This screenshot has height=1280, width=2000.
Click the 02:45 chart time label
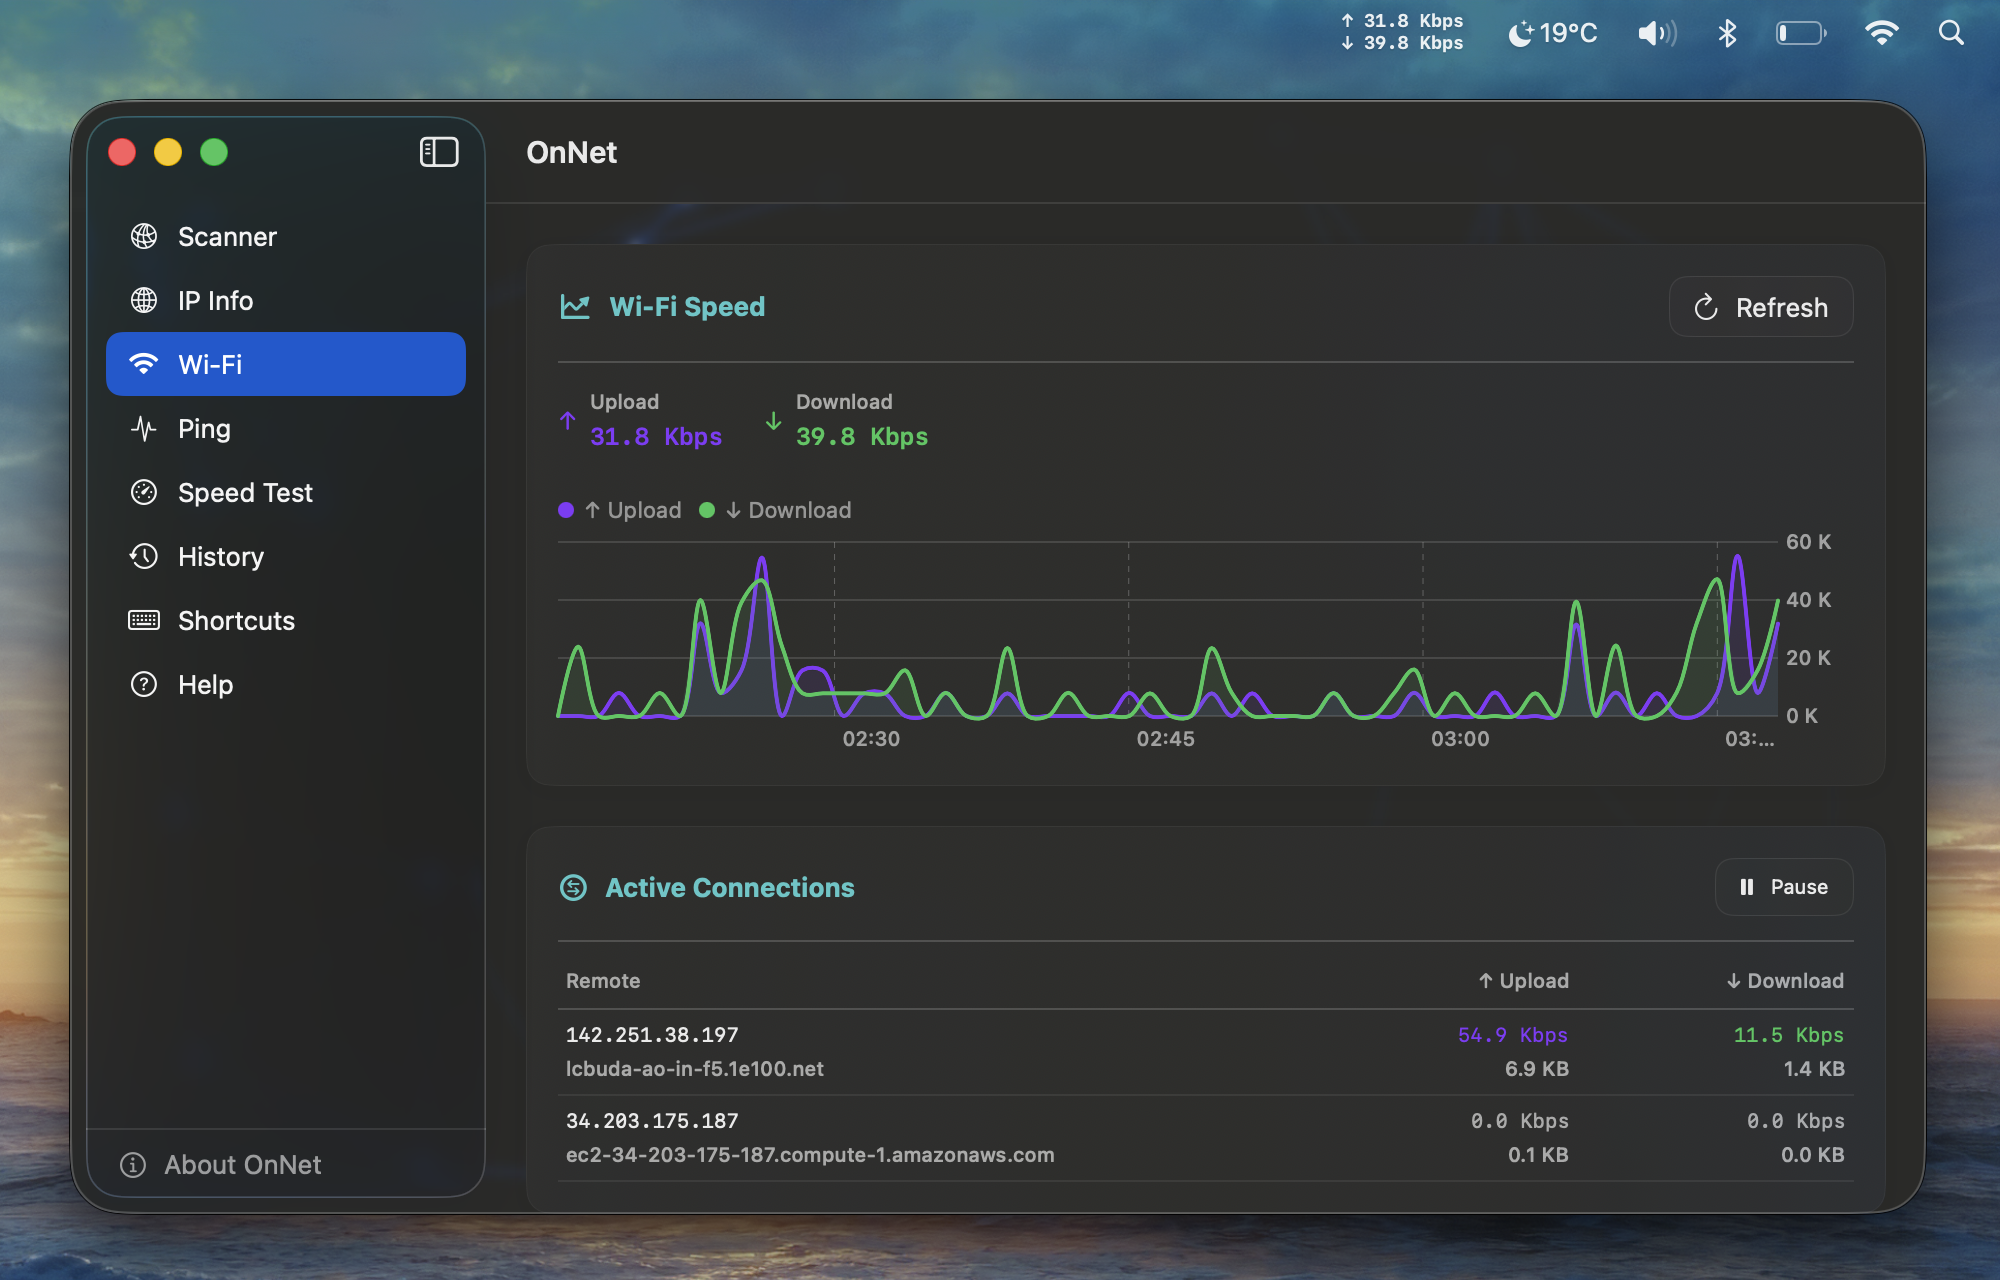pos(1165,739)
